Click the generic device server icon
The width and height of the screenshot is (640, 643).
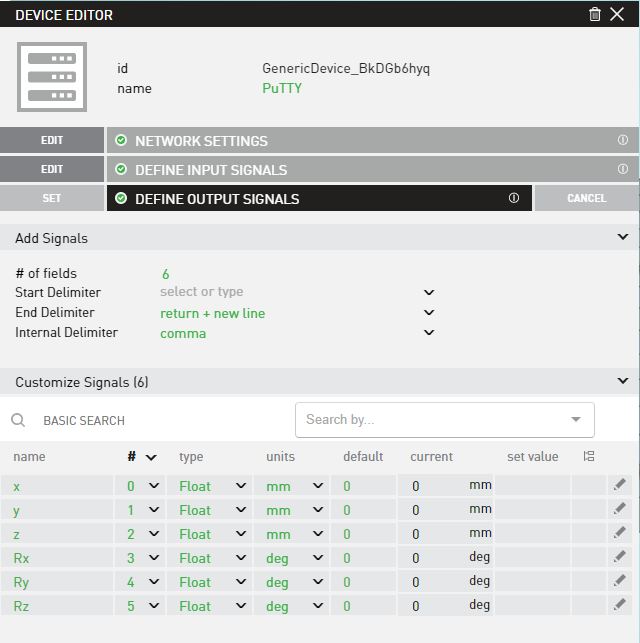pyautogui.click(x=52, y=77)
